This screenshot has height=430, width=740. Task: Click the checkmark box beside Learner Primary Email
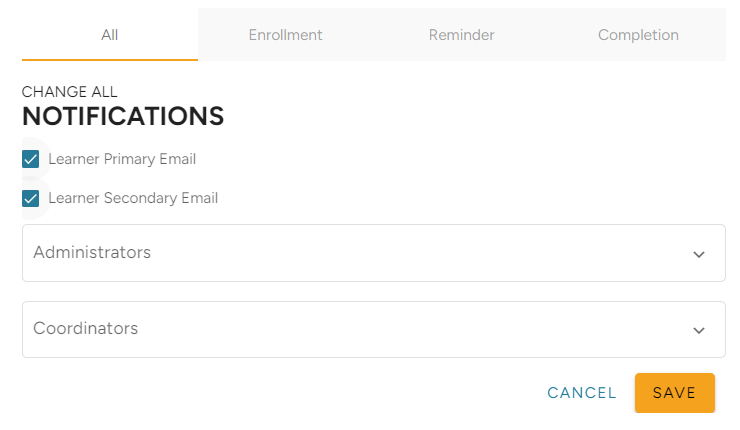[x=31, y=159]
